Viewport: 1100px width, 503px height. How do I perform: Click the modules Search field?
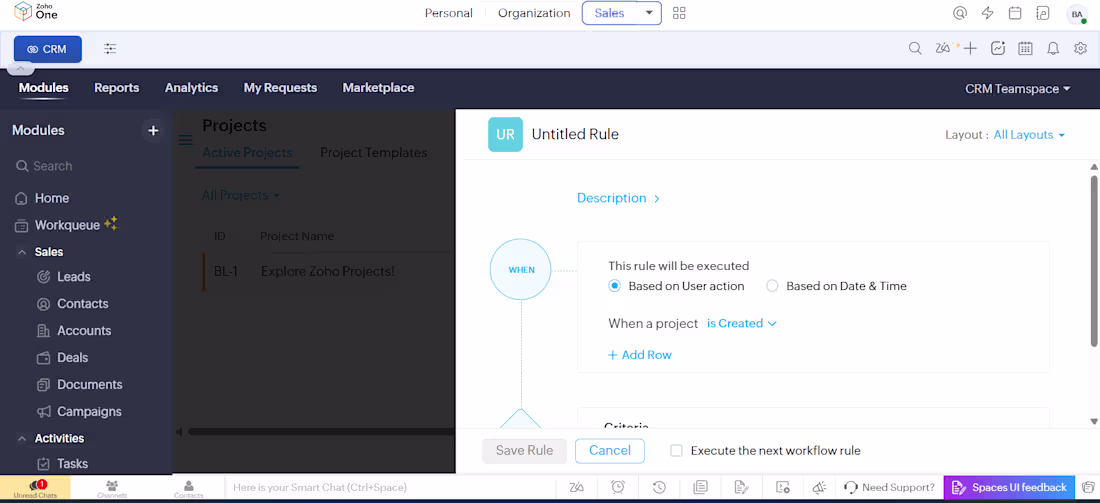(x=86, y=166)
